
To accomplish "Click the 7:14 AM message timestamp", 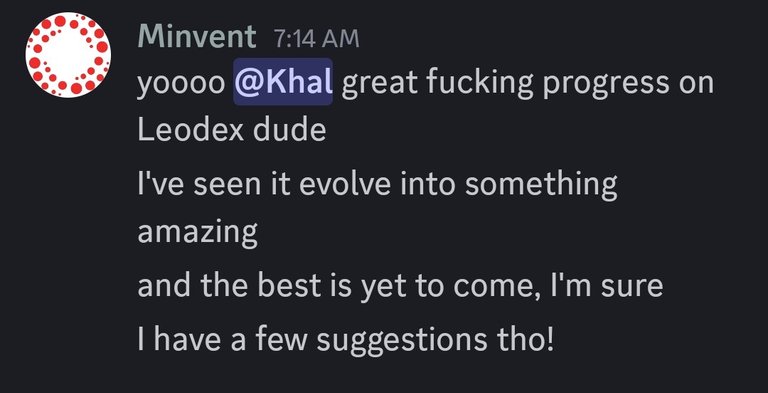I will 317,38.
